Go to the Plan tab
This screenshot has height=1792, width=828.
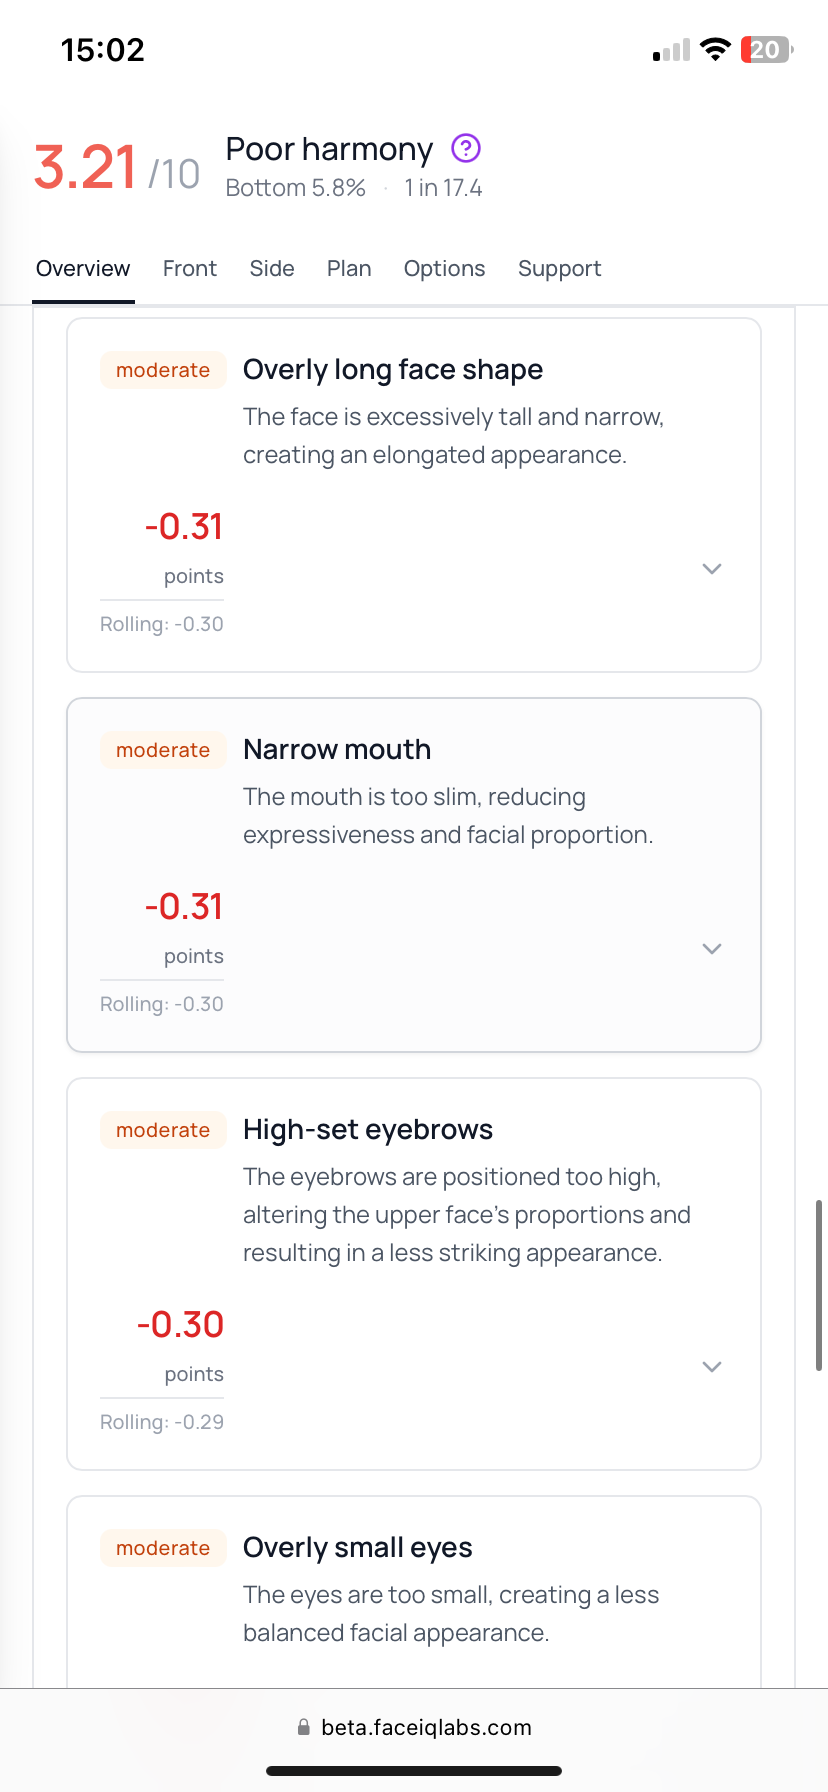tap(349, 269)
